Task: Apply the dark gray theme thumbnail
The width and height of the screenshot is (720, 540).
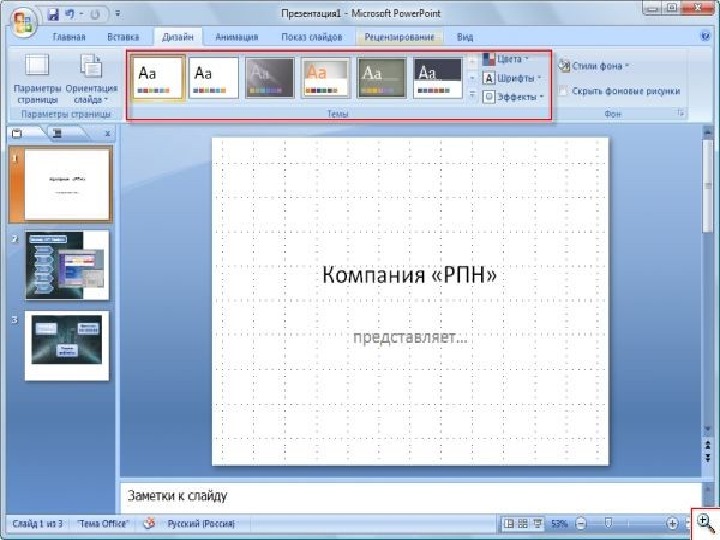Action: 270,77
